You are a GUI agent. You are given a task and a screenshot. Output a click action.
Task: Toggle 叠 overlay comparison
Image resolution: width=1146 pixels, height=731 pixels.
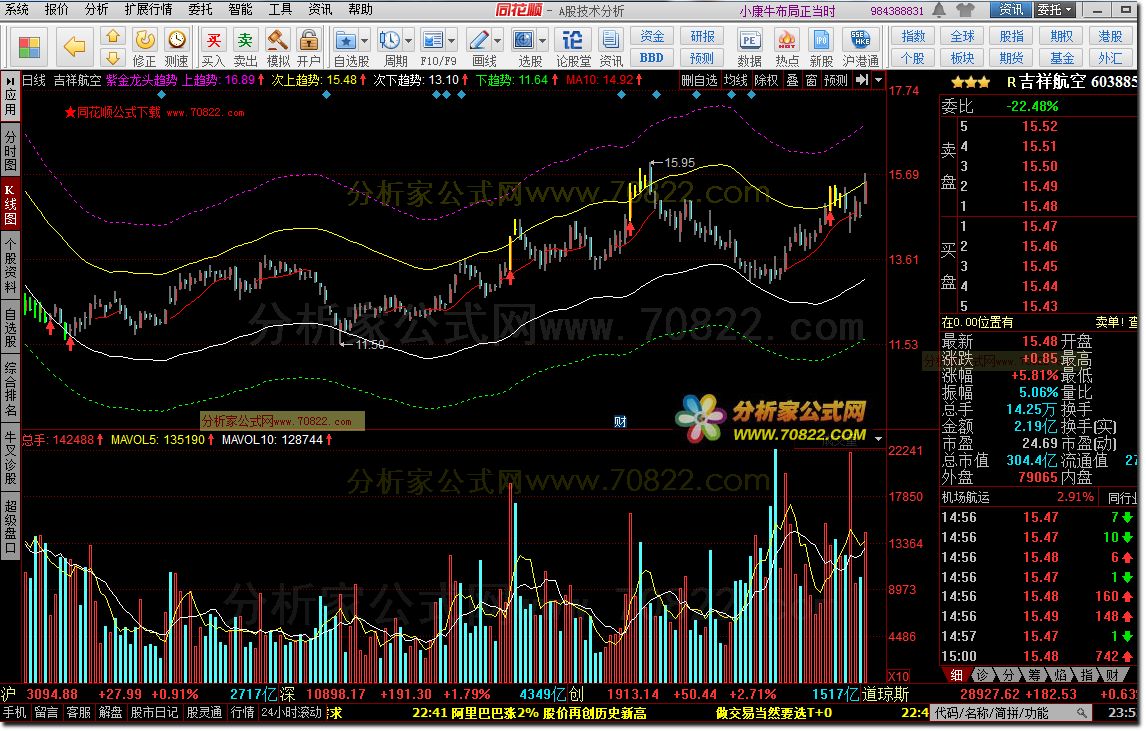tap(792, 80)
